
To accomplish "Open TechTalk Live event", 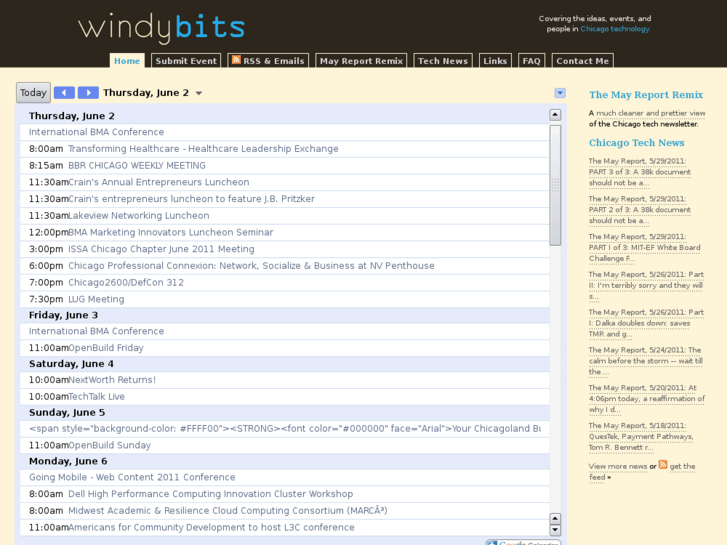I will tap(96, 397).
